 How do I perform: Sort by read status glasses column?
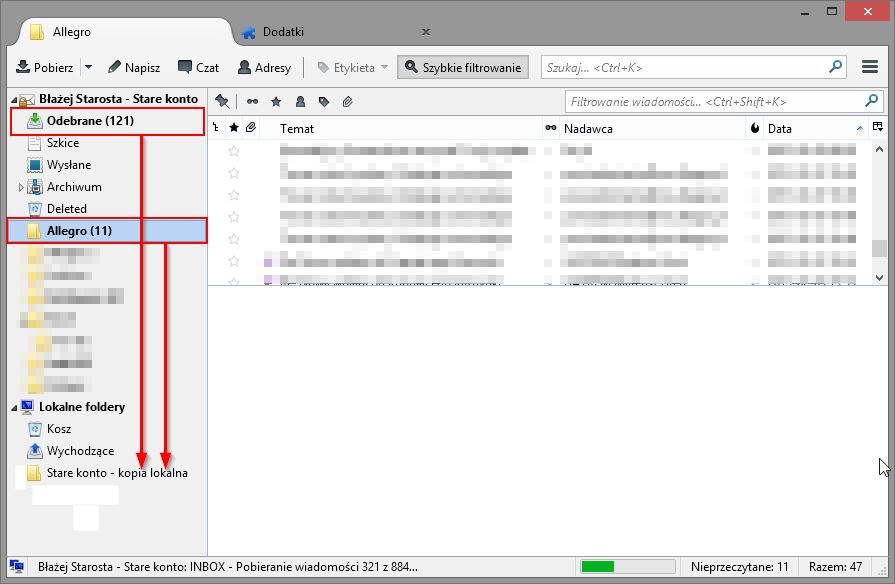[551, 128]
